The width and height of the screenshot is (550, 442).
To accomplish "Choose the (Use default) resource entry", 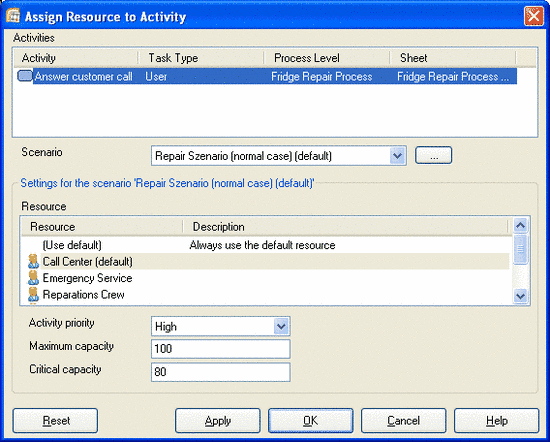I will click(x=72, y=245).
